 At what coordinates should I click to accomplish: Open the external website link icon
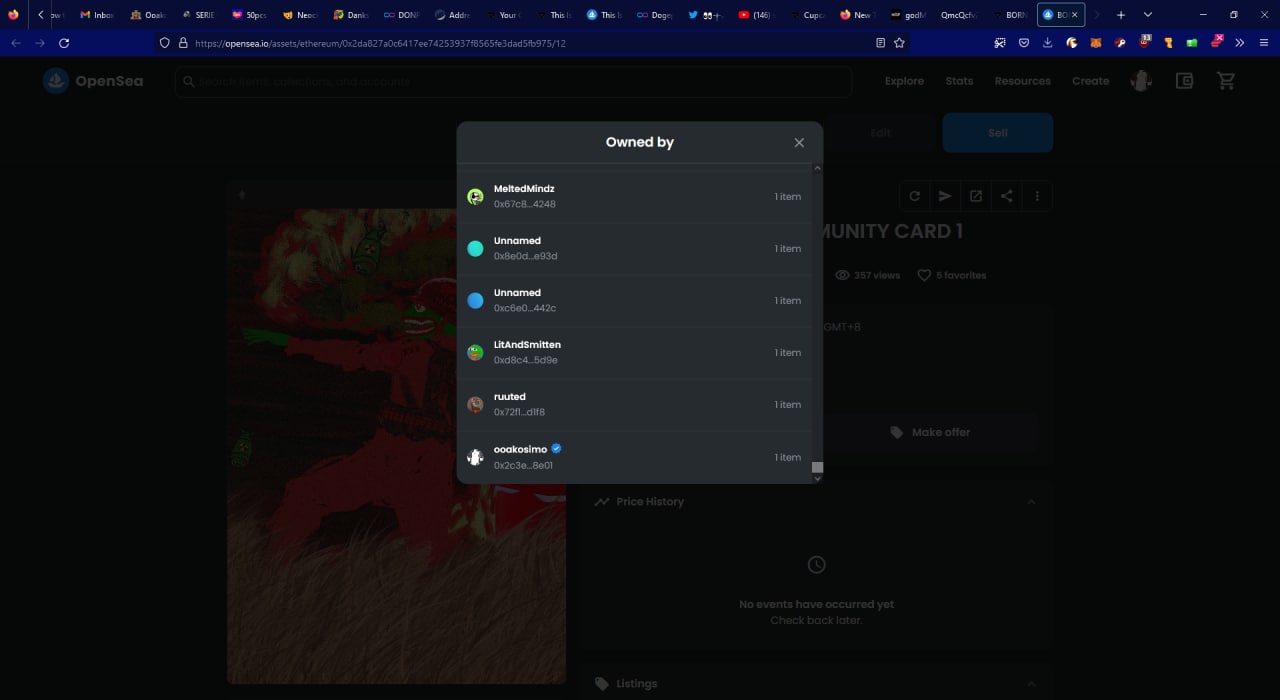click(976, 196)
